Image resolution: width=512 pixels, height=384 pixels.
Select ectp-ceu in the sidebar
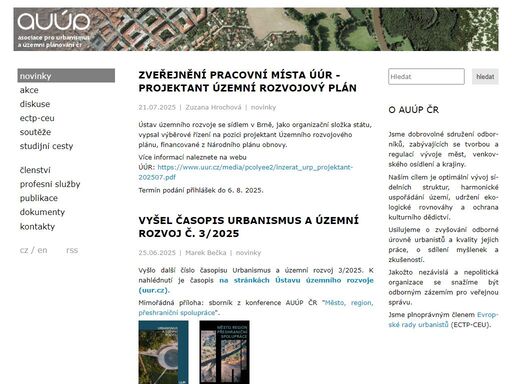pos(37,118)
